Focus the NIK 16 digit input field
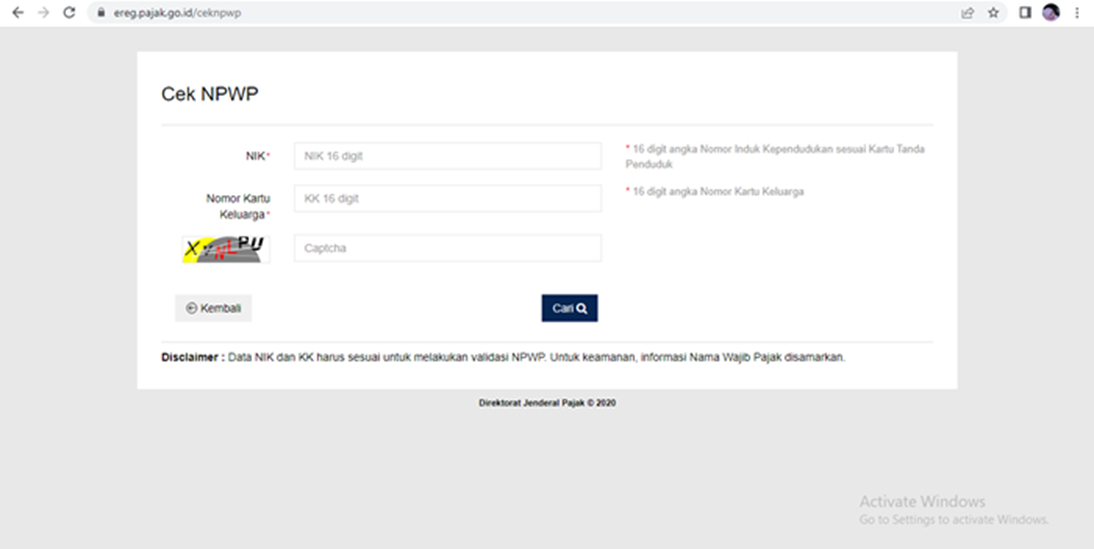 [447, 156]
